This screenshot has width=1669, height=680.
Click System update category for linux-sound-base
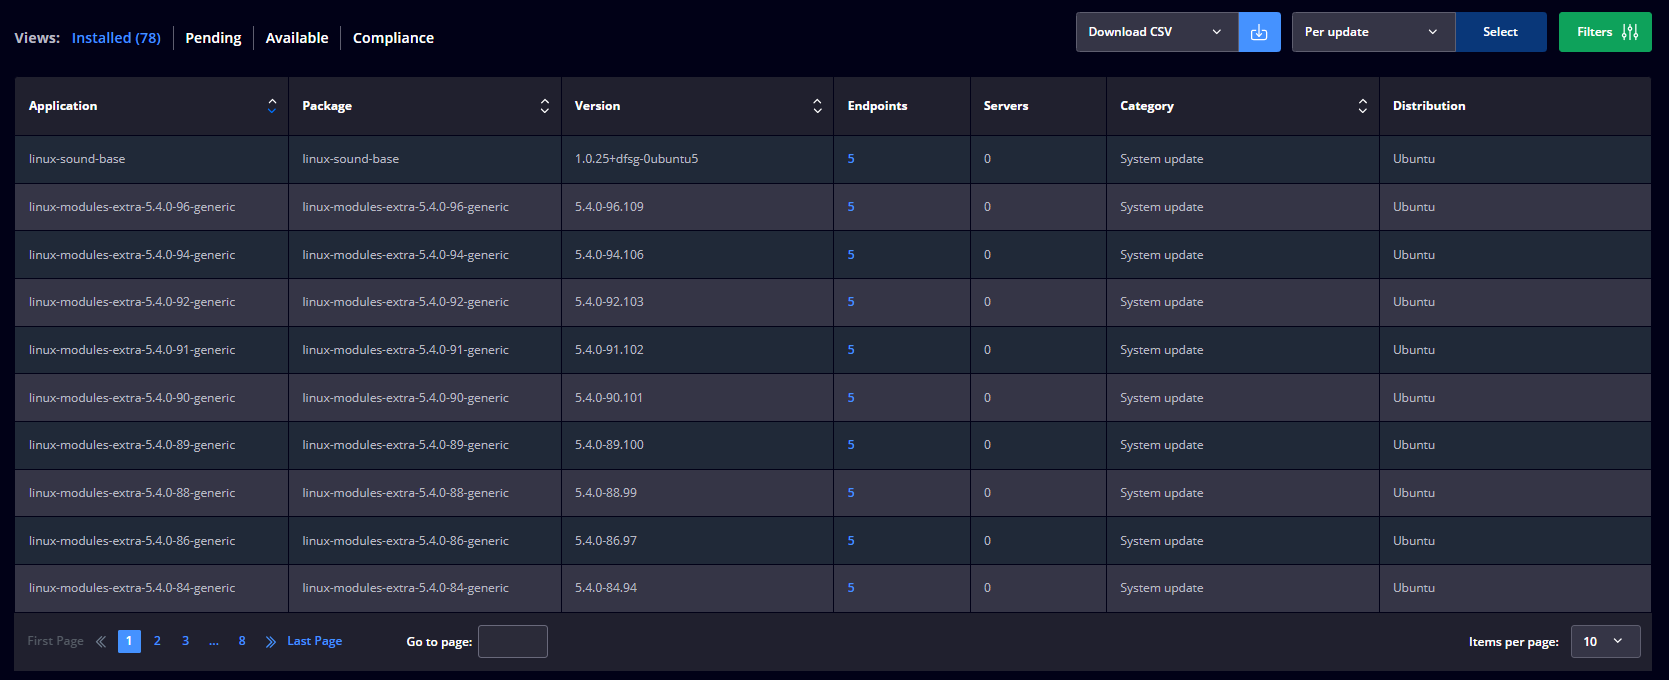tap(1162, 159)
